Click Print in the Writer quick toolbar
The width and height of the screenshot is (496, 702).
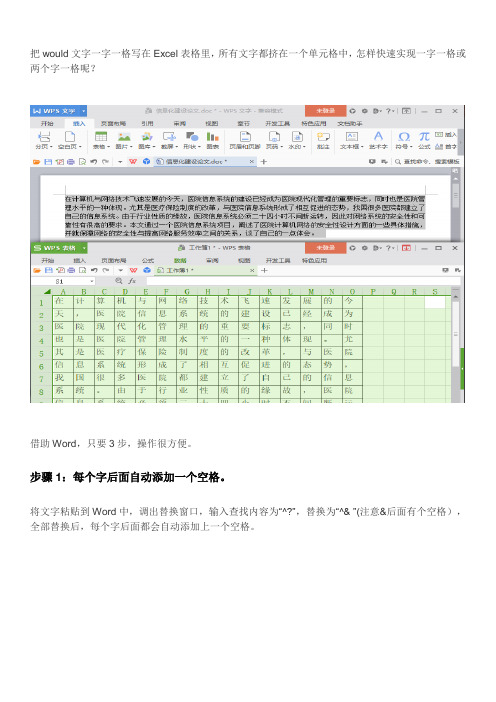click(x=71, y=162)
